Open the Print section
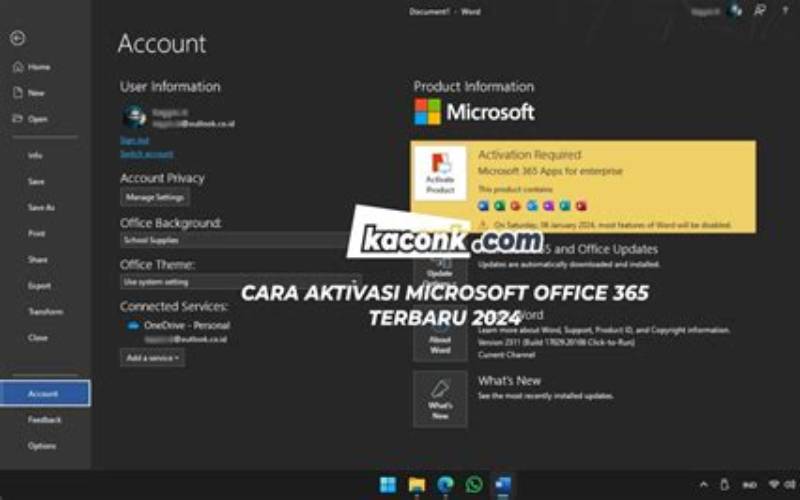This screenshot has height=500, width=800. (x=36, y=234)
